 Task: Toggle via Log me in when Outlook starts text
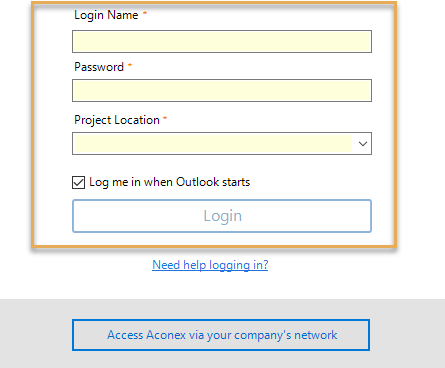click(x=169, y=182)
